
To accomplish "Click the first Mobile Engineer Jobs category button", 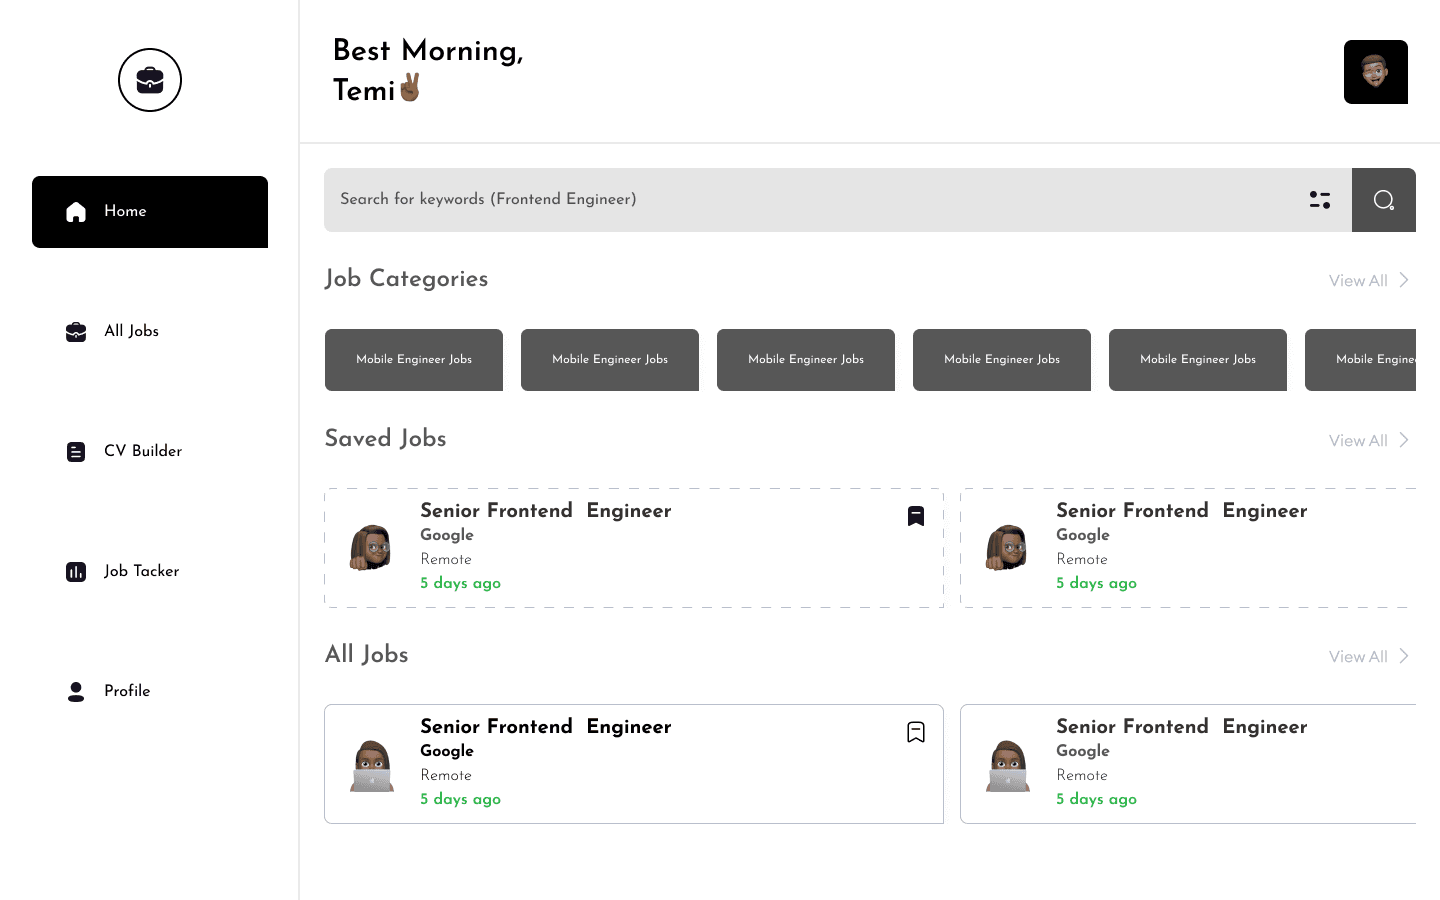I will click(414, 360).
